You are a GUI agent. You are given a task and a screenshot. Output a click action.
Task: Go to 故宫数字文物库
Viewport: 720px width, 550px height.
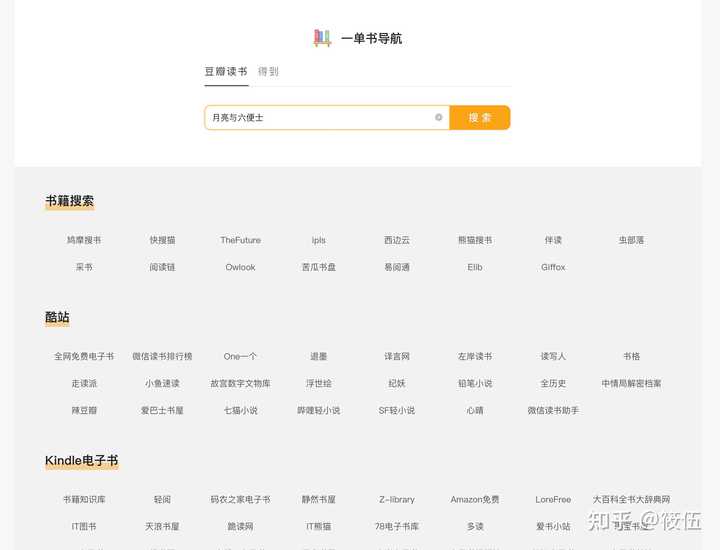[x=240, y=383]
